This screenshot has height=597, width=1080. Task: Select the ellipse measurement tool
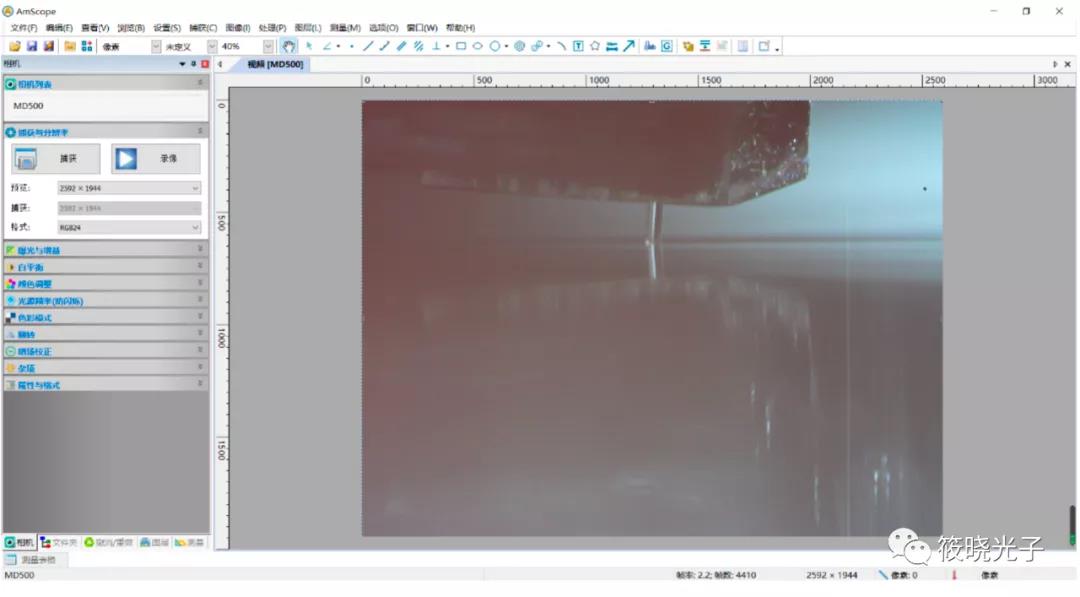pos(478,46)
